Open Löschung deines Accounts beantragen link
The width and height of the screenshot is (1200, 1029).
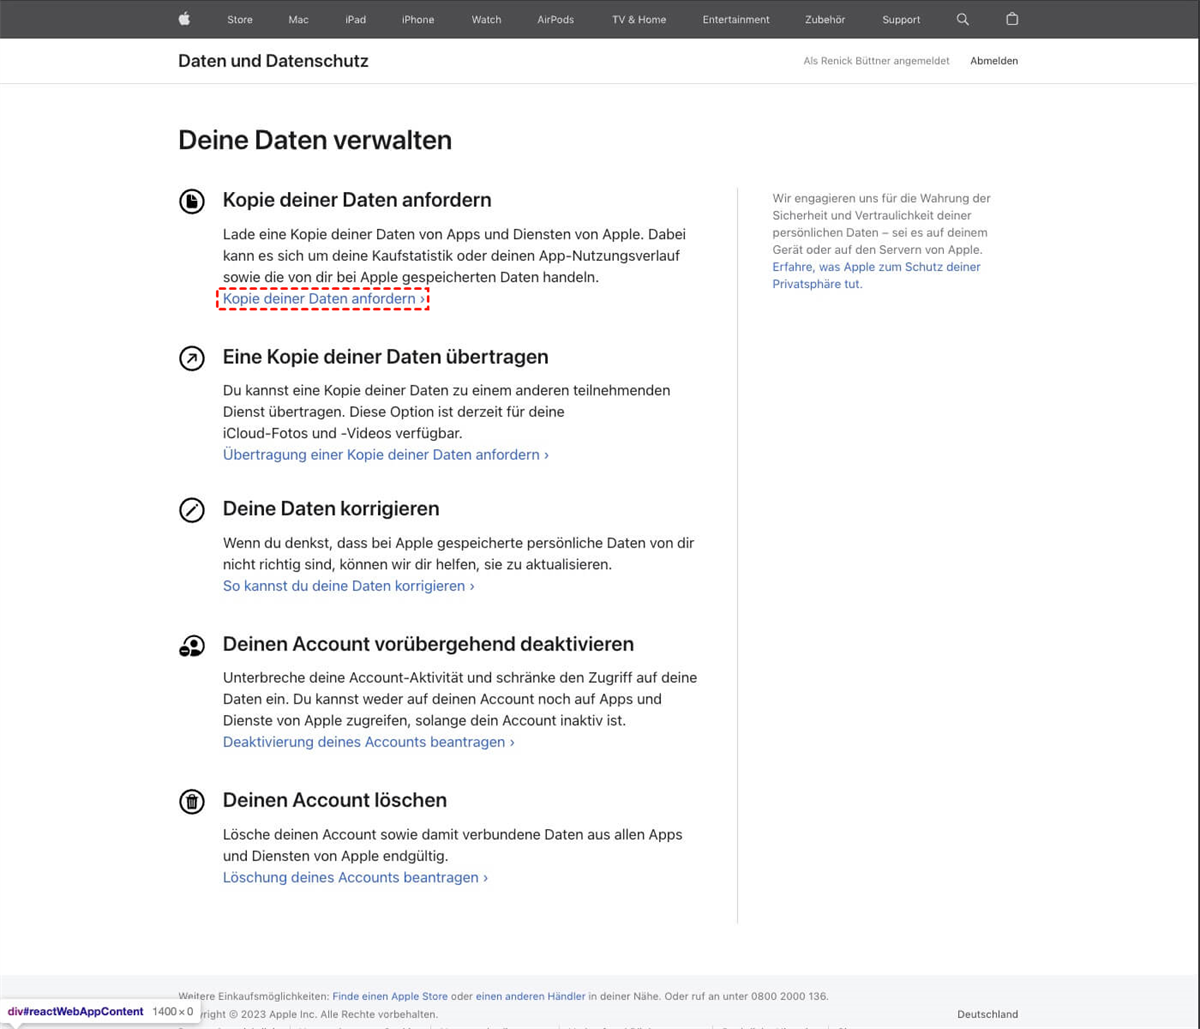355,877
